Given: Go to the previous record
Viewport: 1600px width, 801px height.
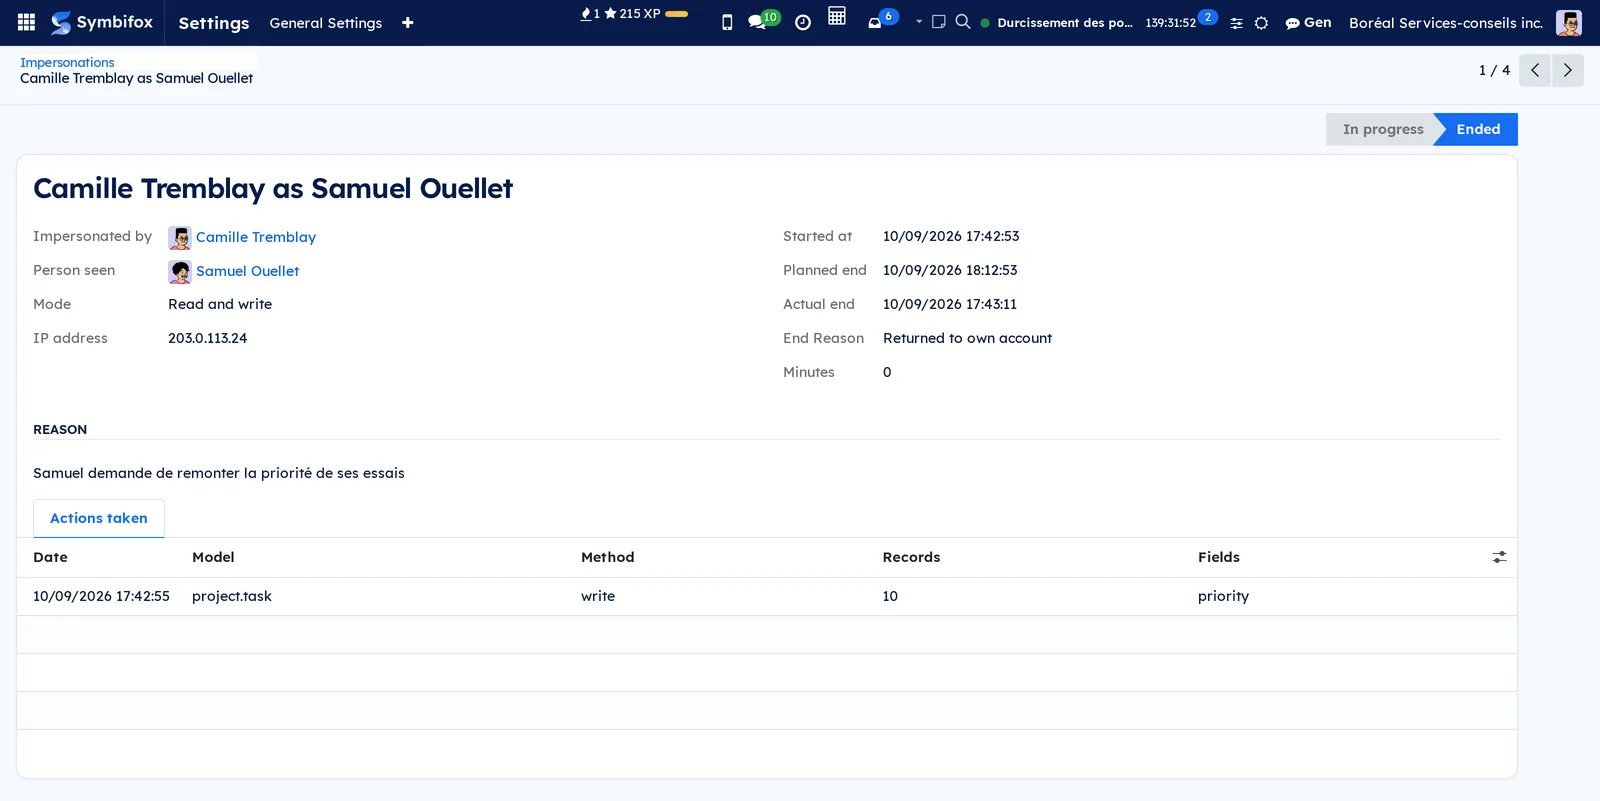Looking at the screenshot, I should (x=1535, y=70).
